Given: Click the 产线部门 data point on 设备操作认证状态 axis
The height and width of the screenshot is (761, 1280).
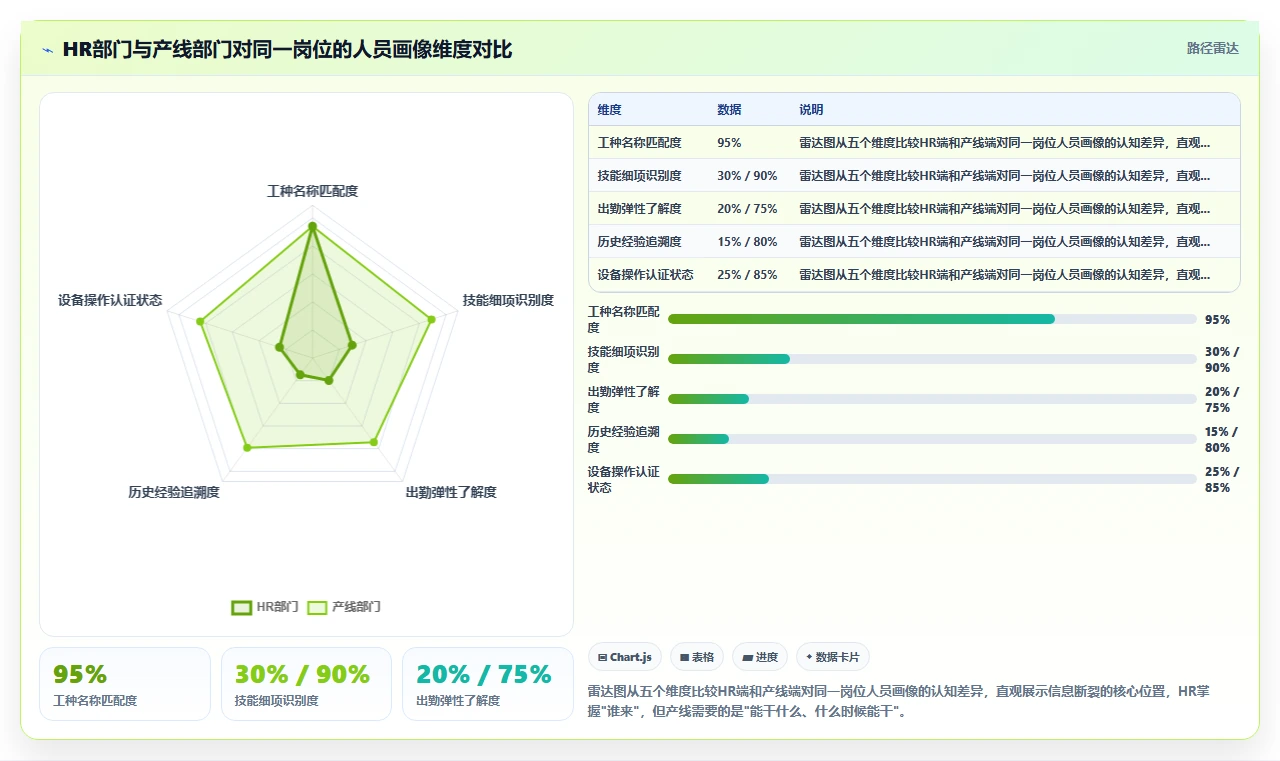Looking at the screenshot, I should click(200, 322).
